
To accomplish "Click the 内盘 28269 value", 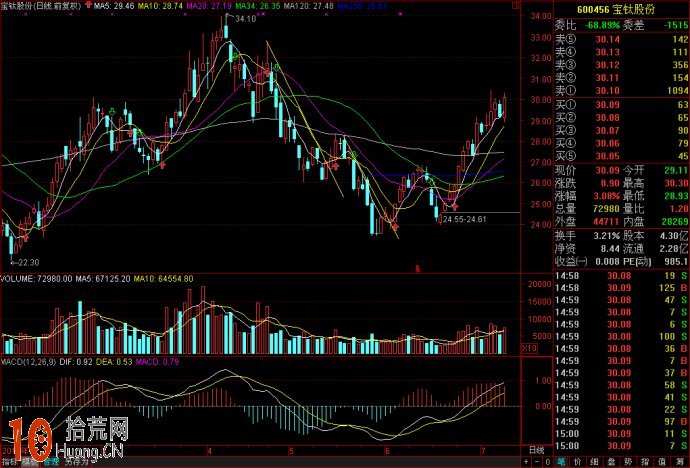I will click(675, 221).
